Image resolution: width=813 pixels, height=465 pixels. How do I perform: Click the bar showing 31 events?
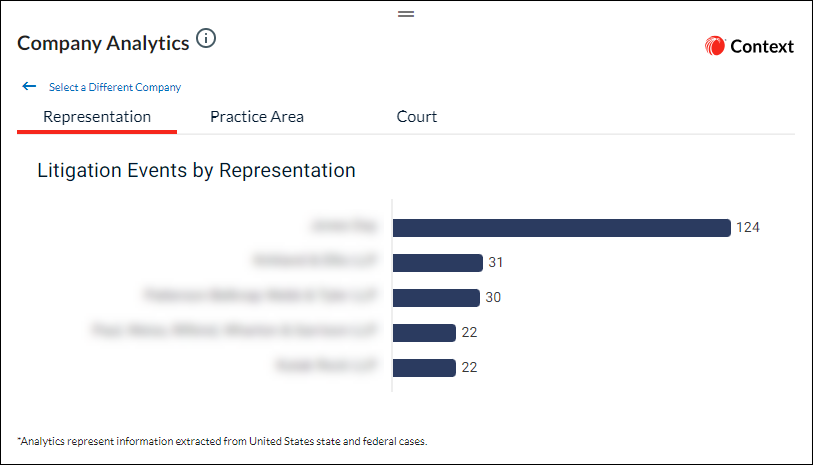coord(438,262)
